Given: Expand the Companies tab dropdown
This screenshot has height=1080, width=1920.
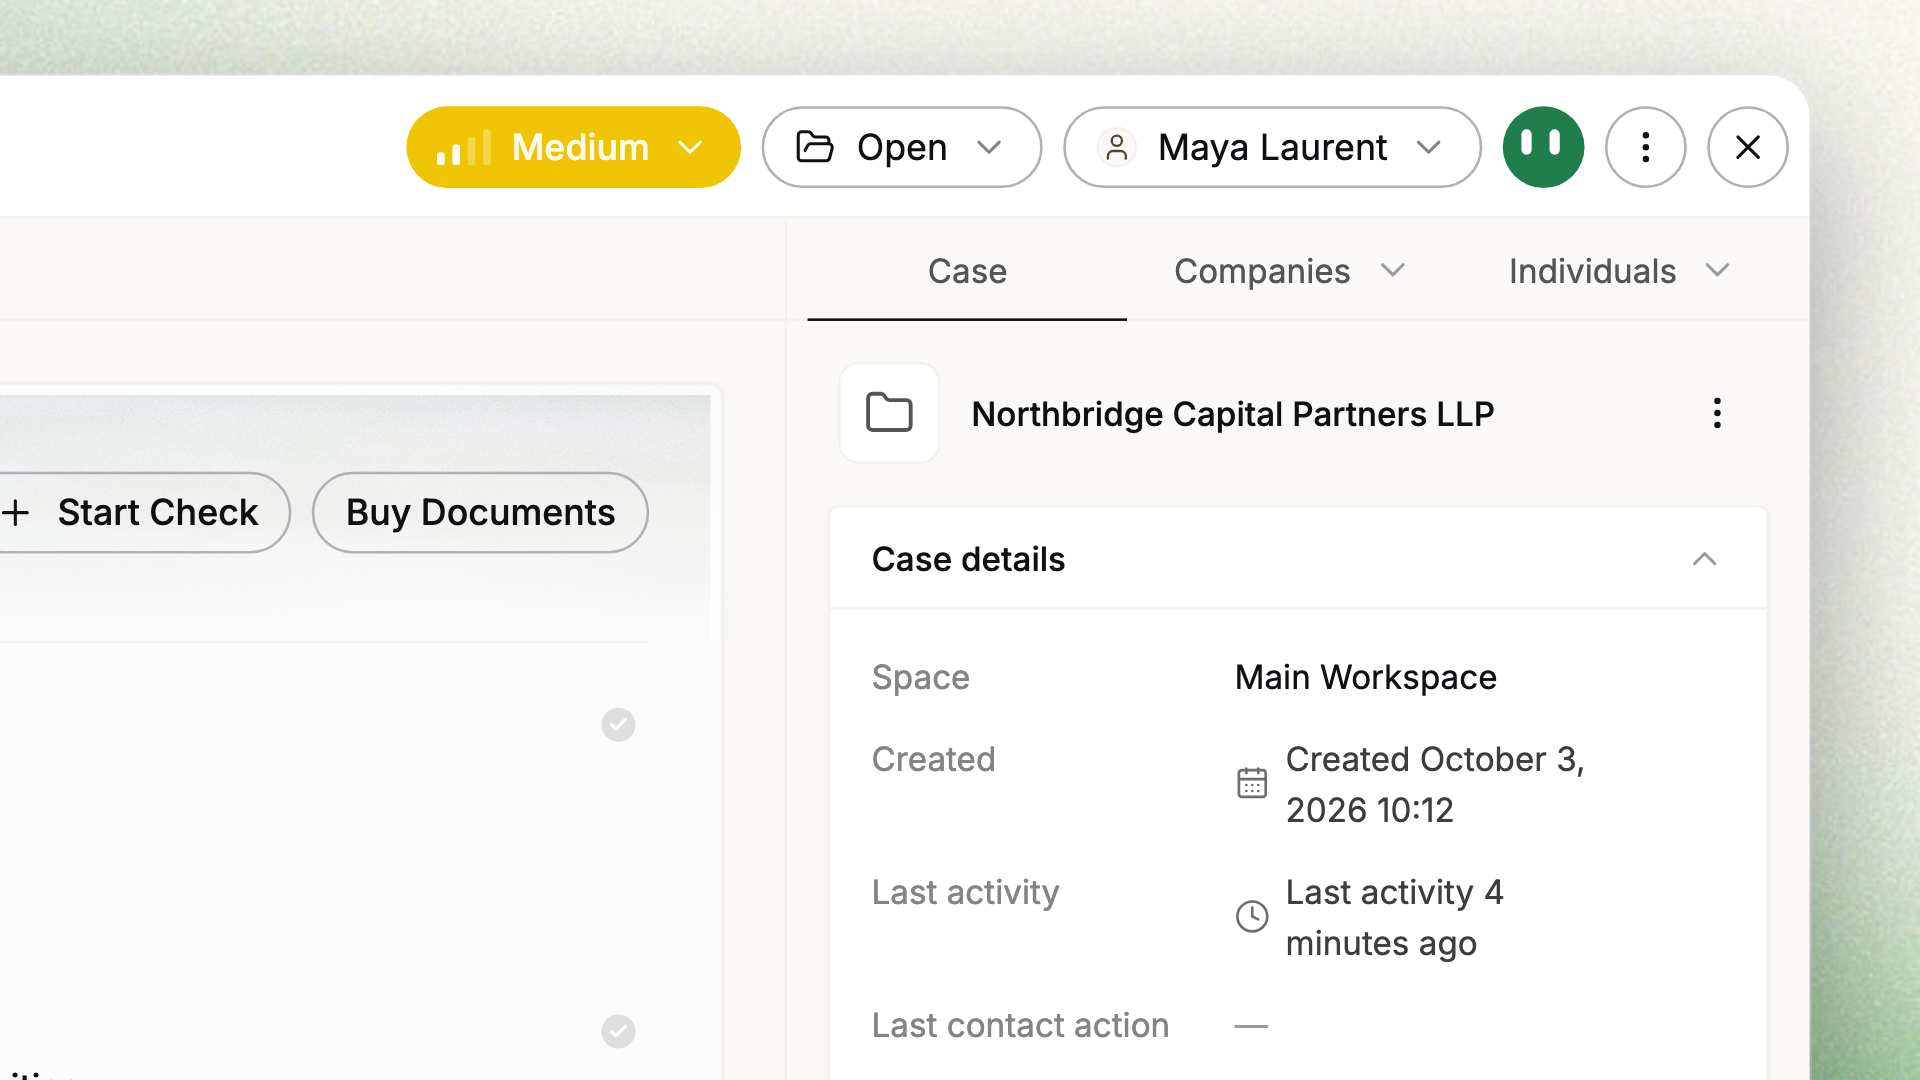Looking at the screenshot, I should point(1290,271).
